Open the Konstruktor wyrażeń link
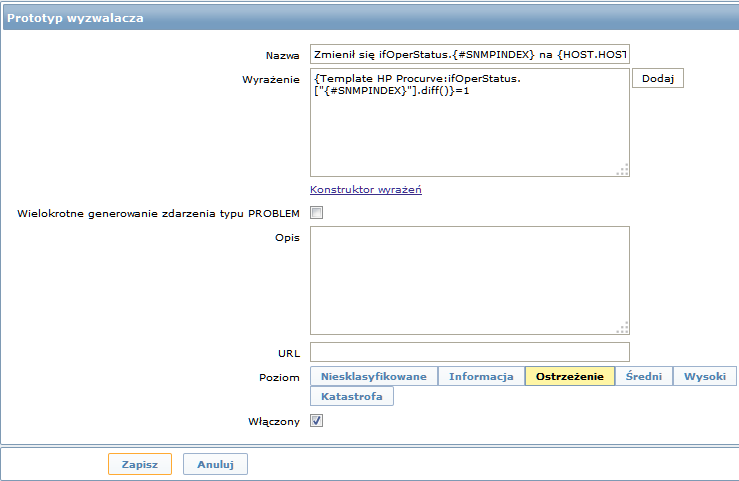Screen dimensions: 739x481 pyautogui.click(x=366, y=189)
